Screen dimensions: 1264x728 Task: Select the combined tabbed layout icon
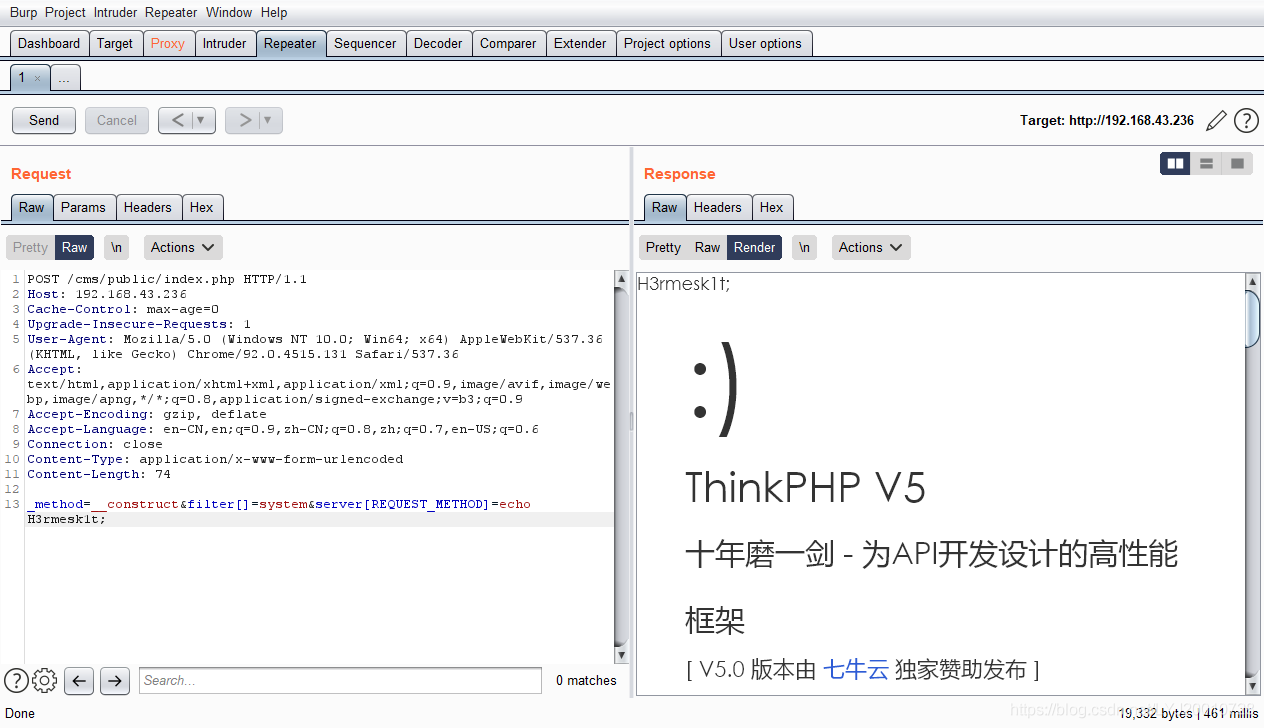click(x=1237, y=163)
